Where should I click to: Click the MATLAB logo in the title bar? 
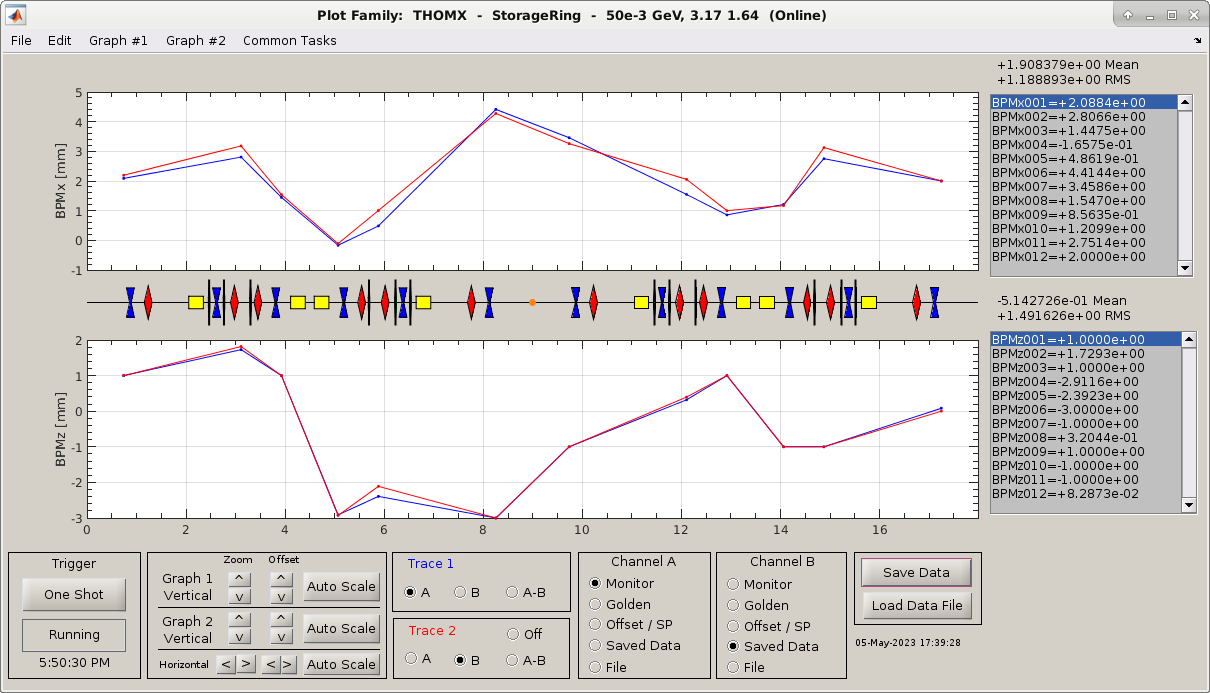coord(18,15)
